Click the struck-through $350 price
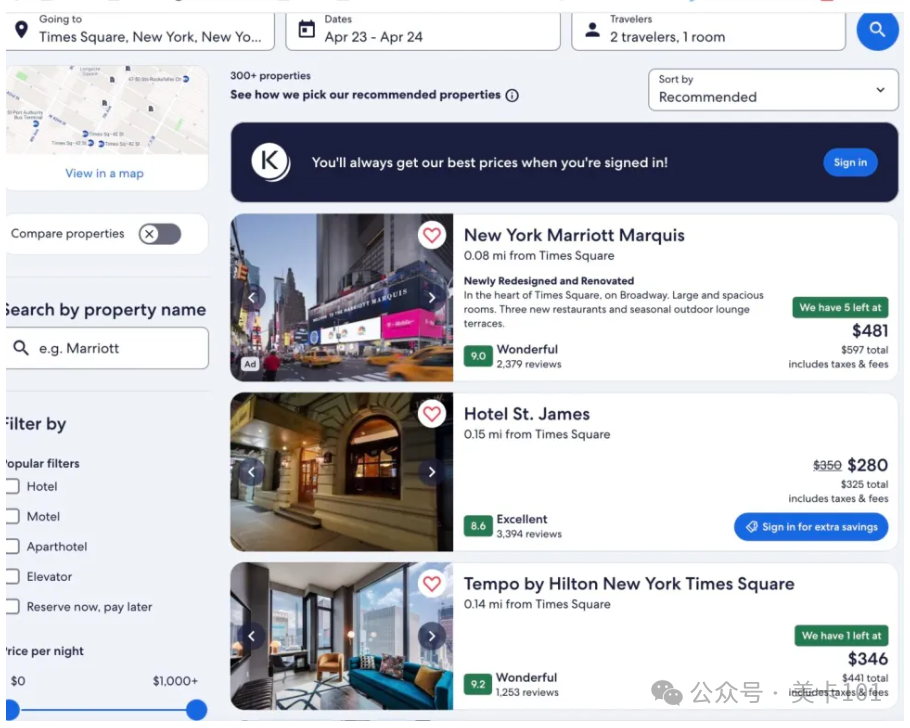910x728 pixels. 827,466
